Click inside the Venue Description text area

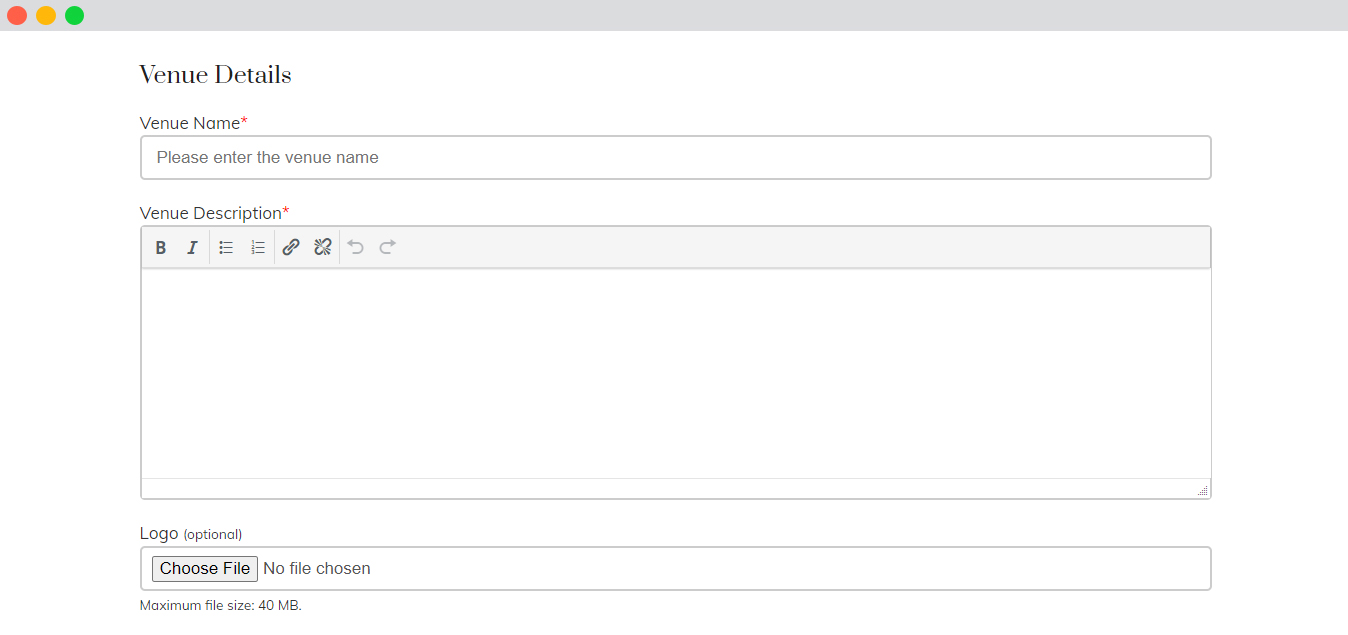[676, 373]
